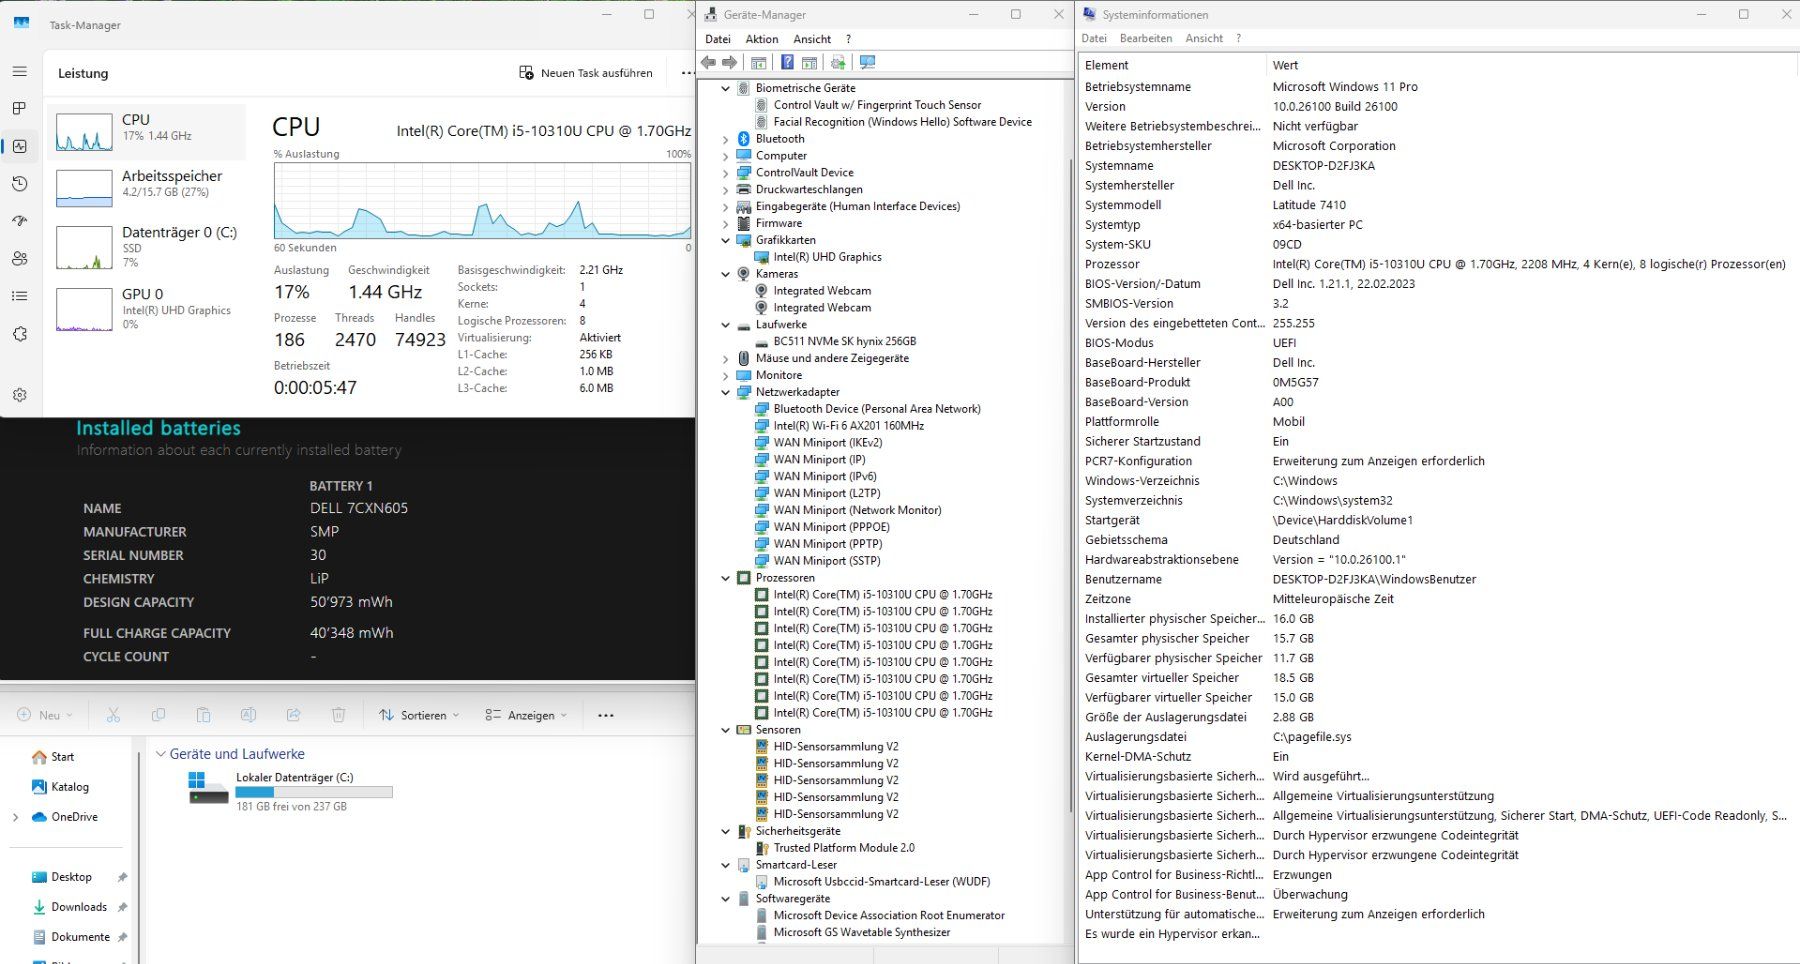
Task: Select Performance page icon in Task Manager
Action: pos(19,146)
